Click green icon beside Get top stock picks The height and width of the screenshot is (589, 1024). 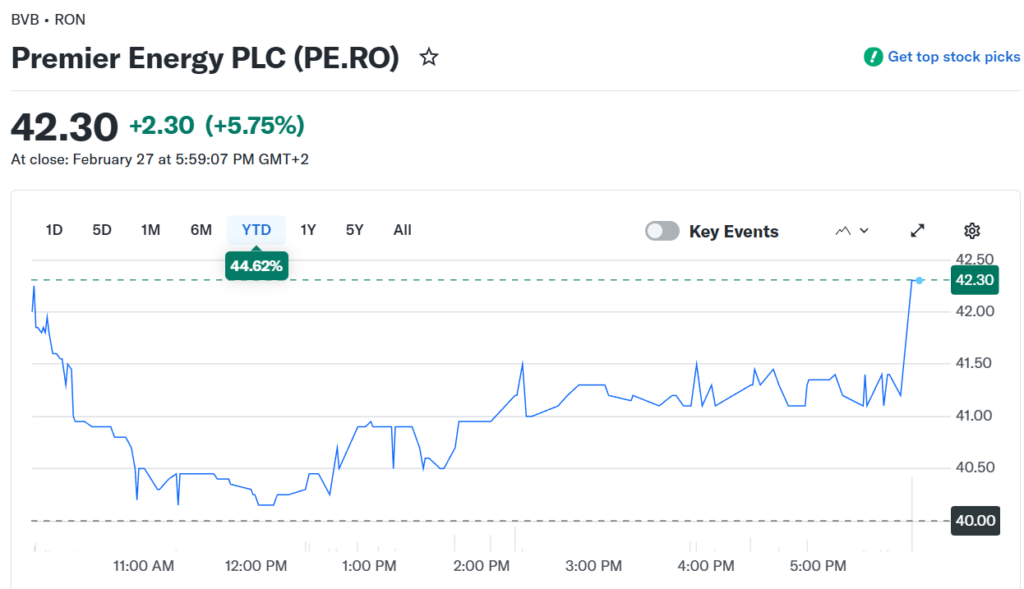tap(873, 57)
